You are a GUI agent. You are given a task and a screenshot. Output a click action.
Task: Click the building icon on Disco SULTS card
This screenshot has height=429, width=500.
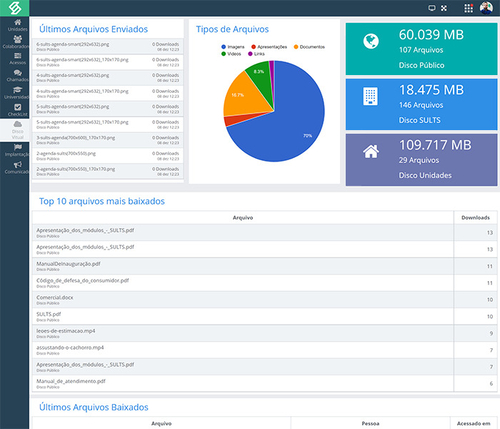pyautogui.click(x=370, y=96)
